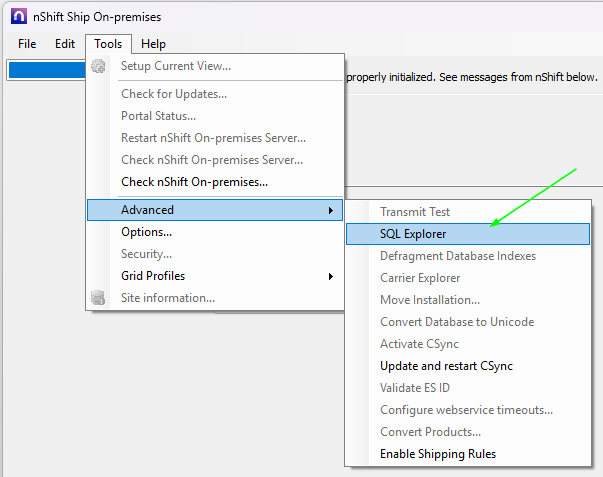Image resolution: width=603 pixels, height=477 pixels.
Task: Select Convert Database to Unicode
Action: point(457,322)
